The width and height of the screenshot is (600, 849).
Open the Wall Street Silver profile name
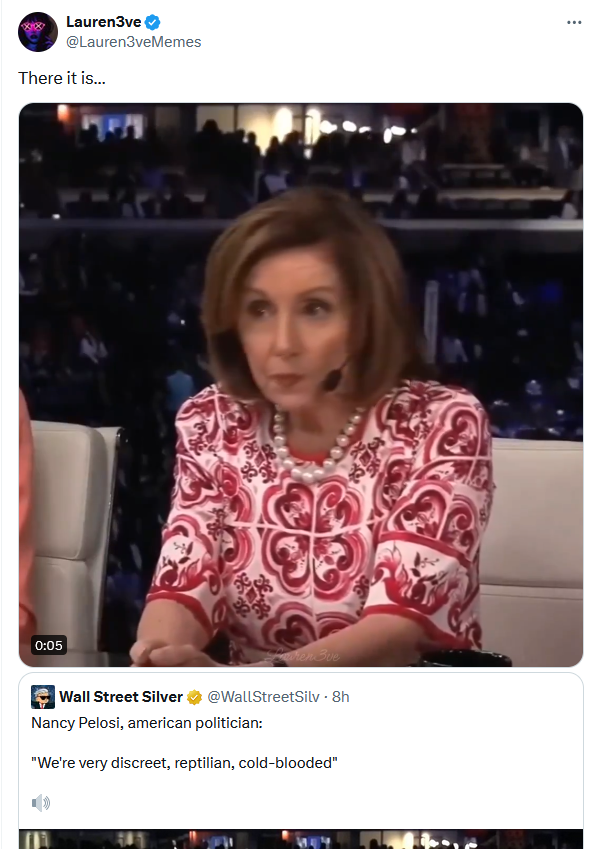121,697
